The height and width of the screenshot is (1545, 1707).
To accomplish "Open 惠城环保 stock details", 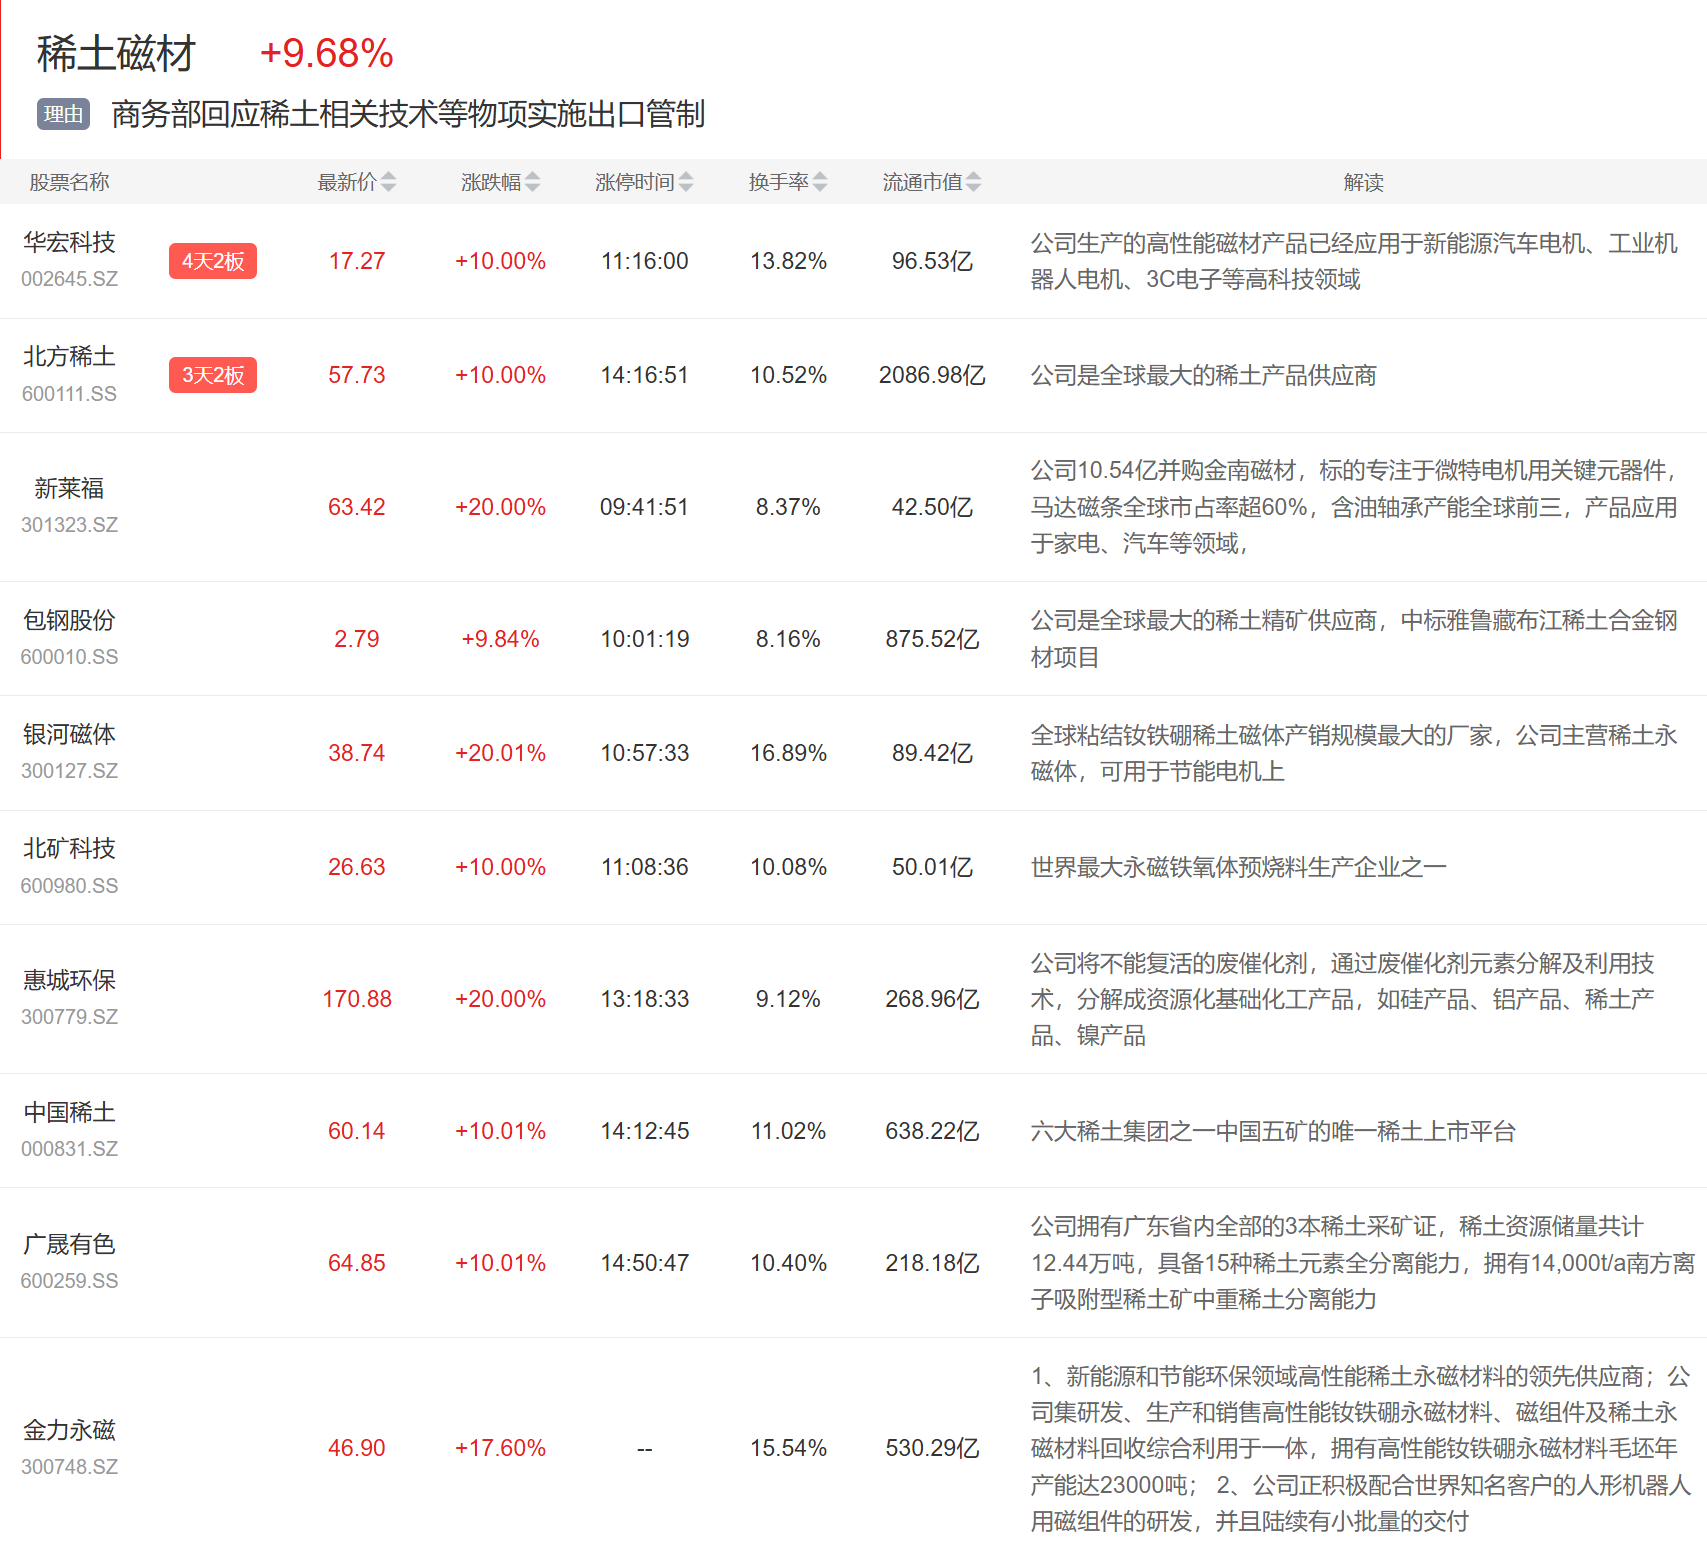I will 69,981.
